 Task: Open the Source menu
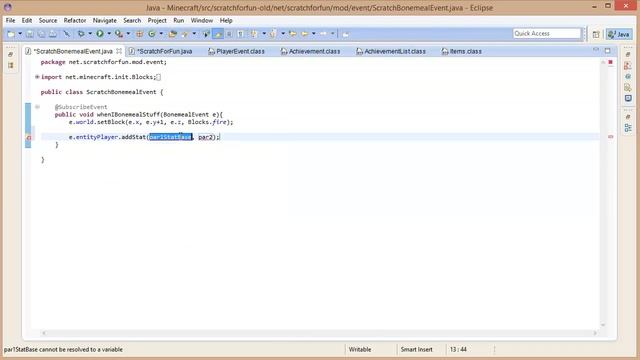48,20
